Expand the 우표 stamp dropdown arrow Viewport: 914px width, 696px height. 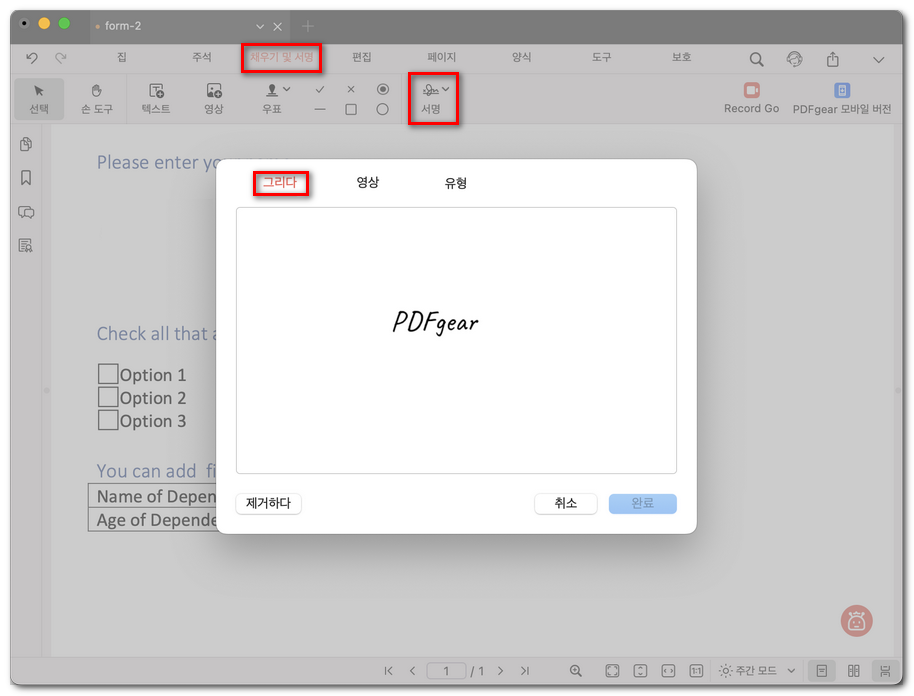tap(286, 89)
